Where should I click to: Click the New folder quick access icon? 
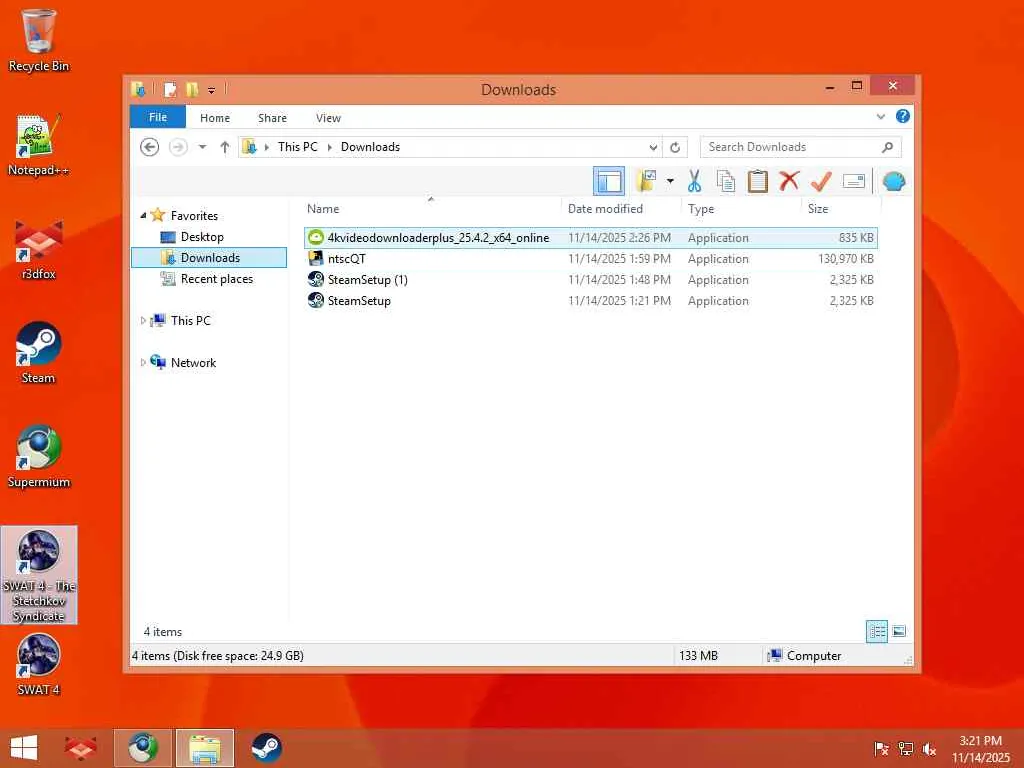[191, 89]
